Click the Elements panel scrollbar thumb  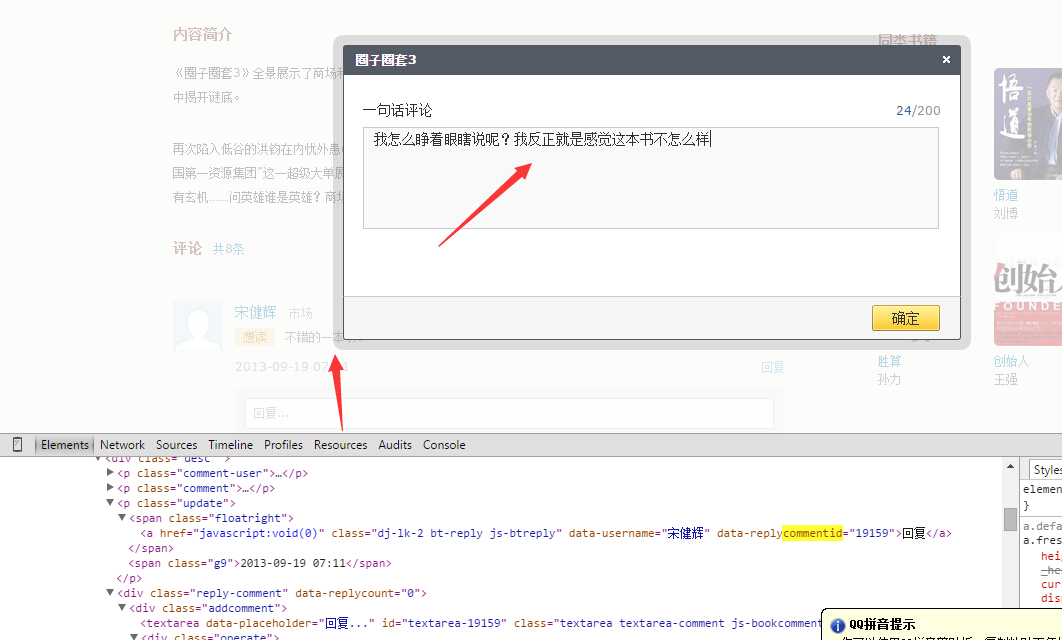(1010, 519)
